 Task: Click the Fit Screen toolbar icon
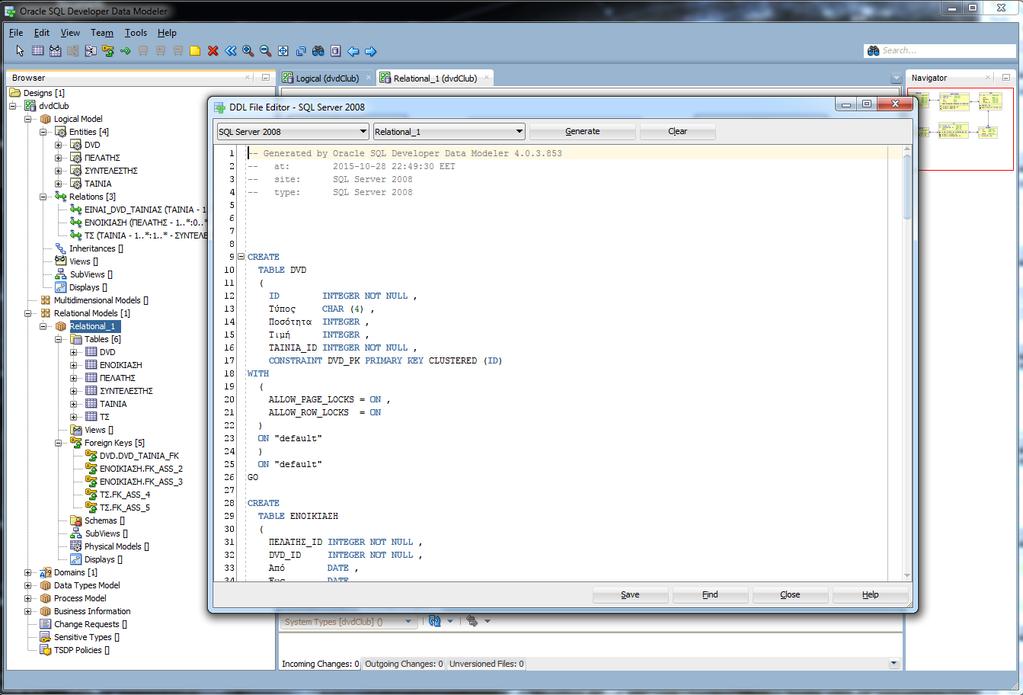[x=283, y=51]
